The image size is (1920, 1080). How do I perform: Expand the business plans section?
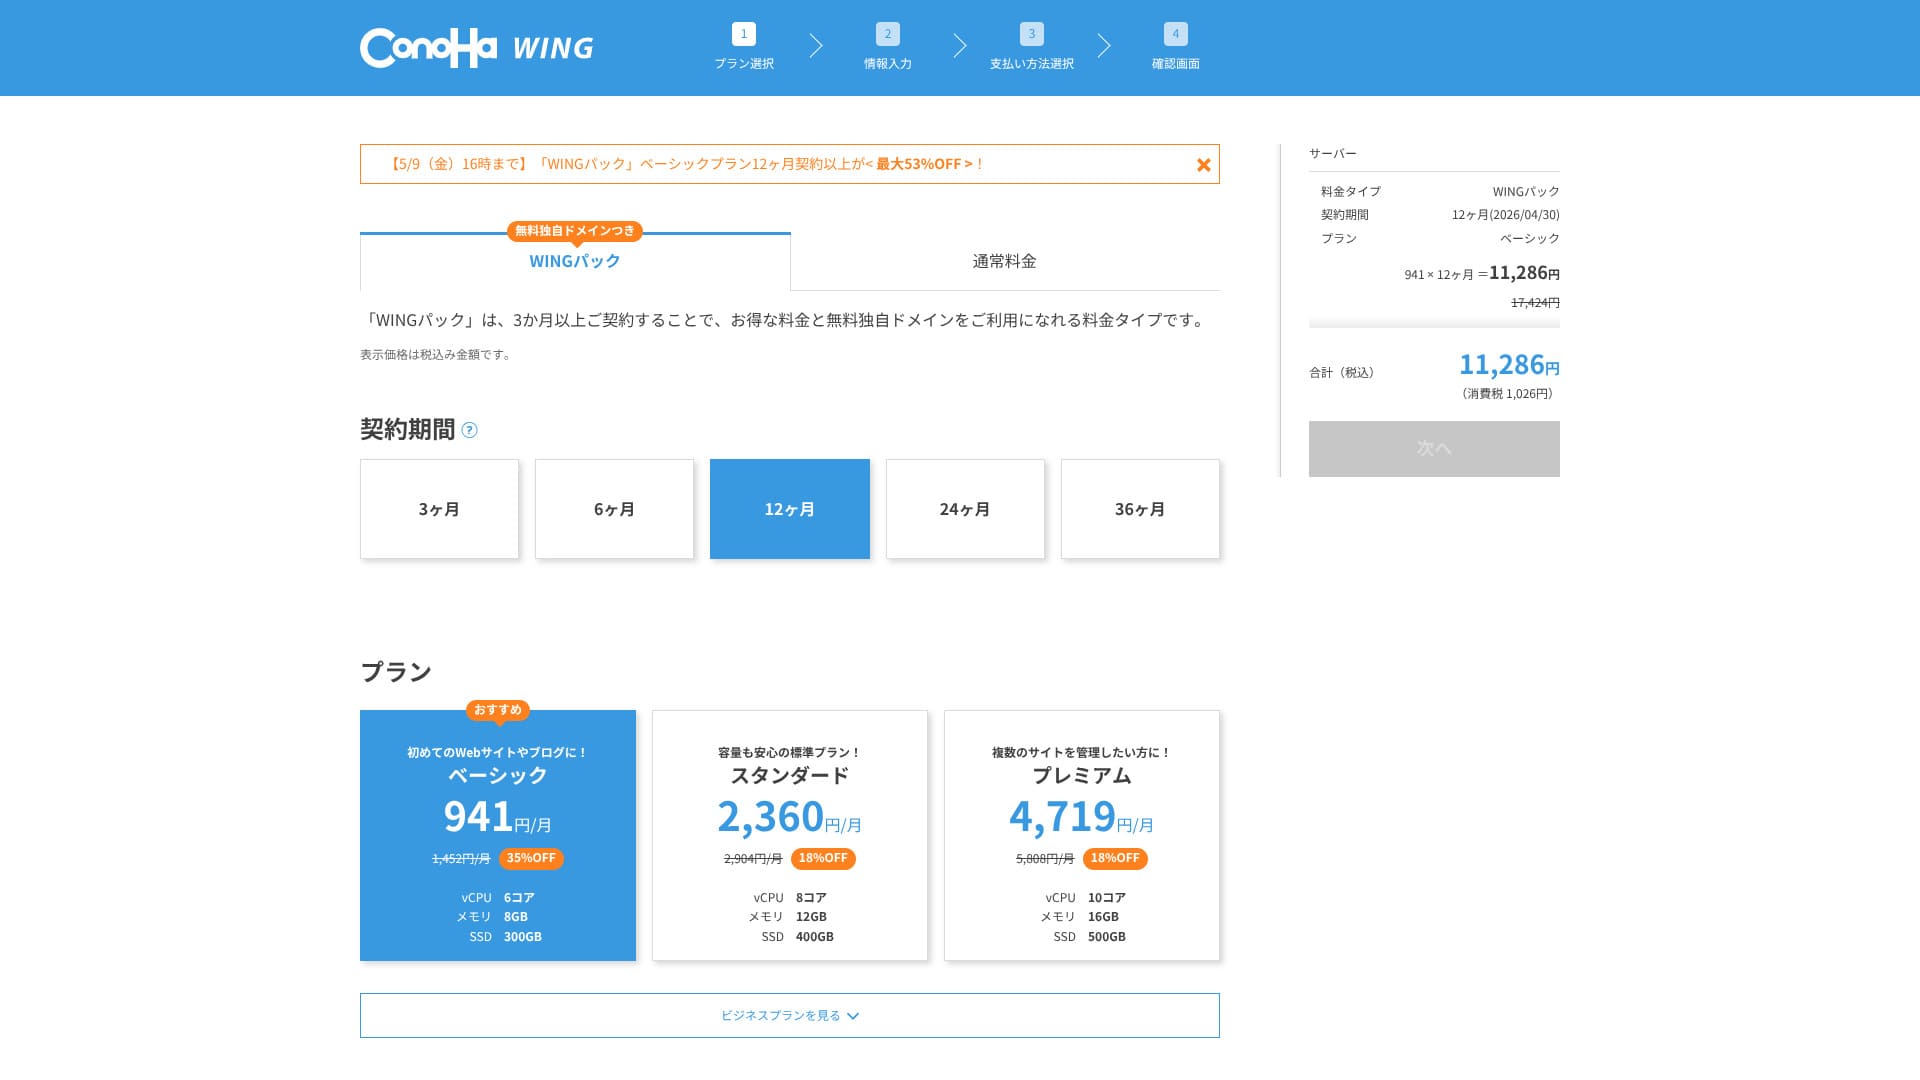780,1015
